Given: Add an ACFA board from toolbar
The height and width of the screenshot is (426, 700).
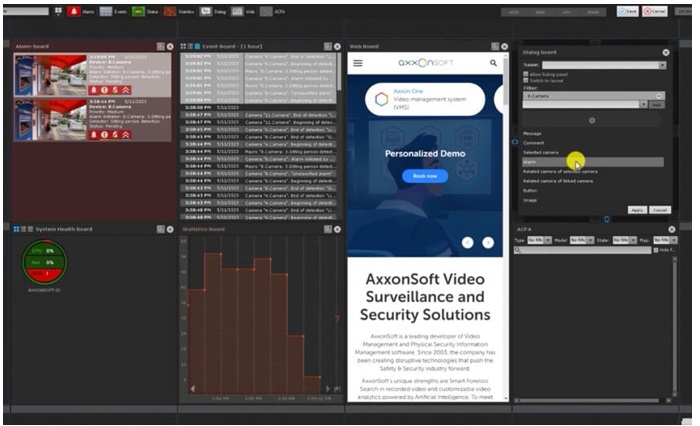Looking at the screenshot, I should 273,12.
